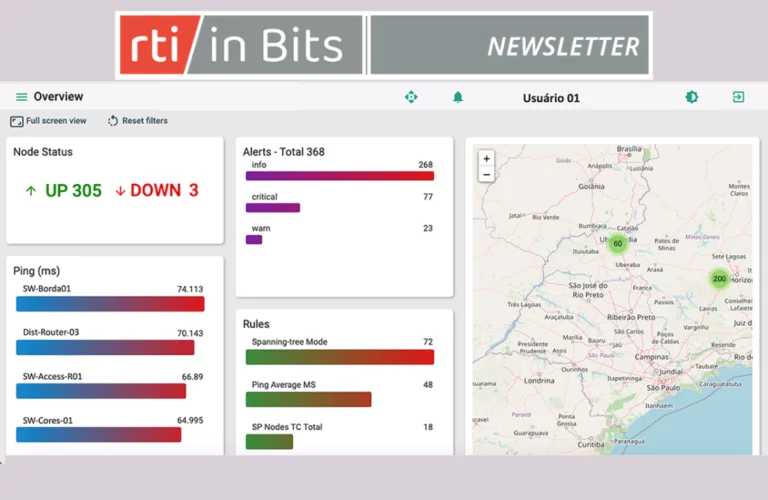768x500 pixels.
Task: Click the Usuário 01 user label
Action: pos(551,98)
